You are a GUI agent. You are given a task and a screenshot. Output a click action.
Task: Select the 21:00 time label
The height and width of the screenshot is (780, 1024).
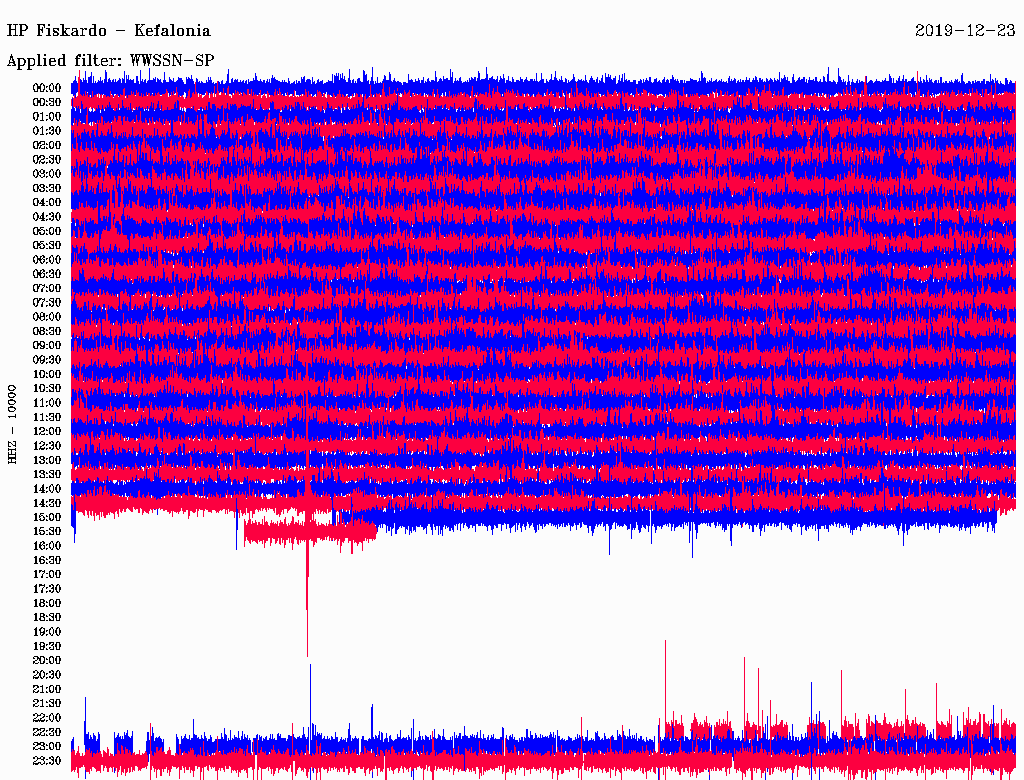(x=47, y=690)
